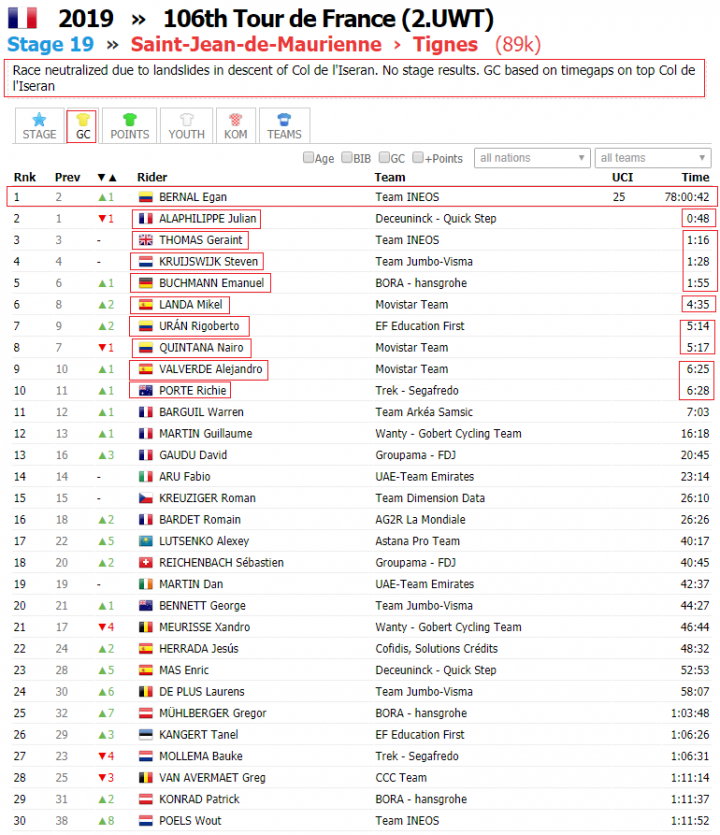This screenshot has width=720, height=835.
Task: Toggle the GC column checkbox
Action: click(x=384, y=157)
